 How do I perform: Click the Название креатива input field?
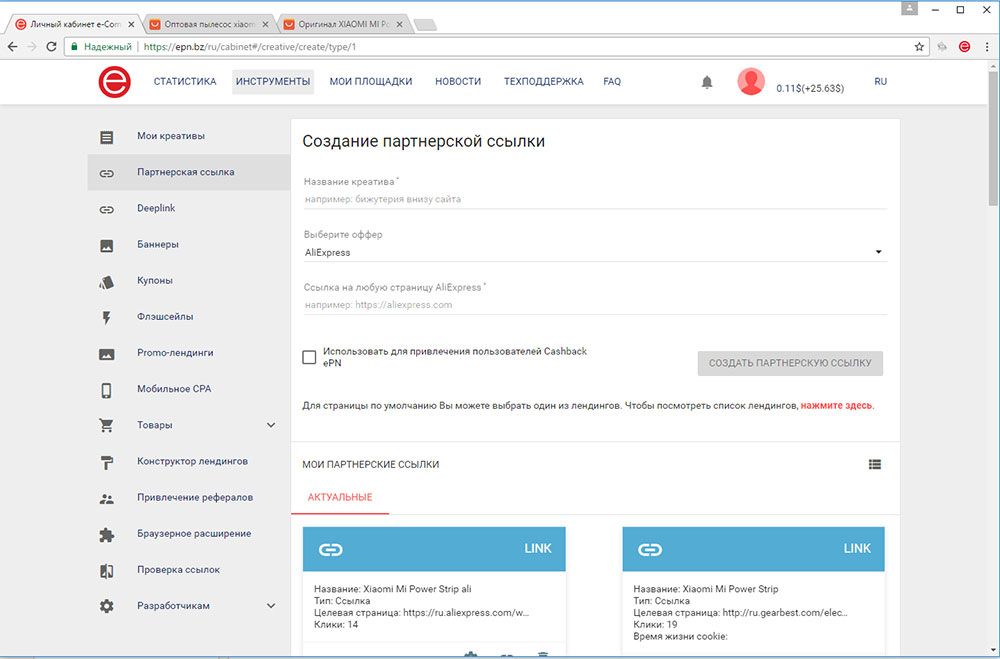tap(594, 199)
